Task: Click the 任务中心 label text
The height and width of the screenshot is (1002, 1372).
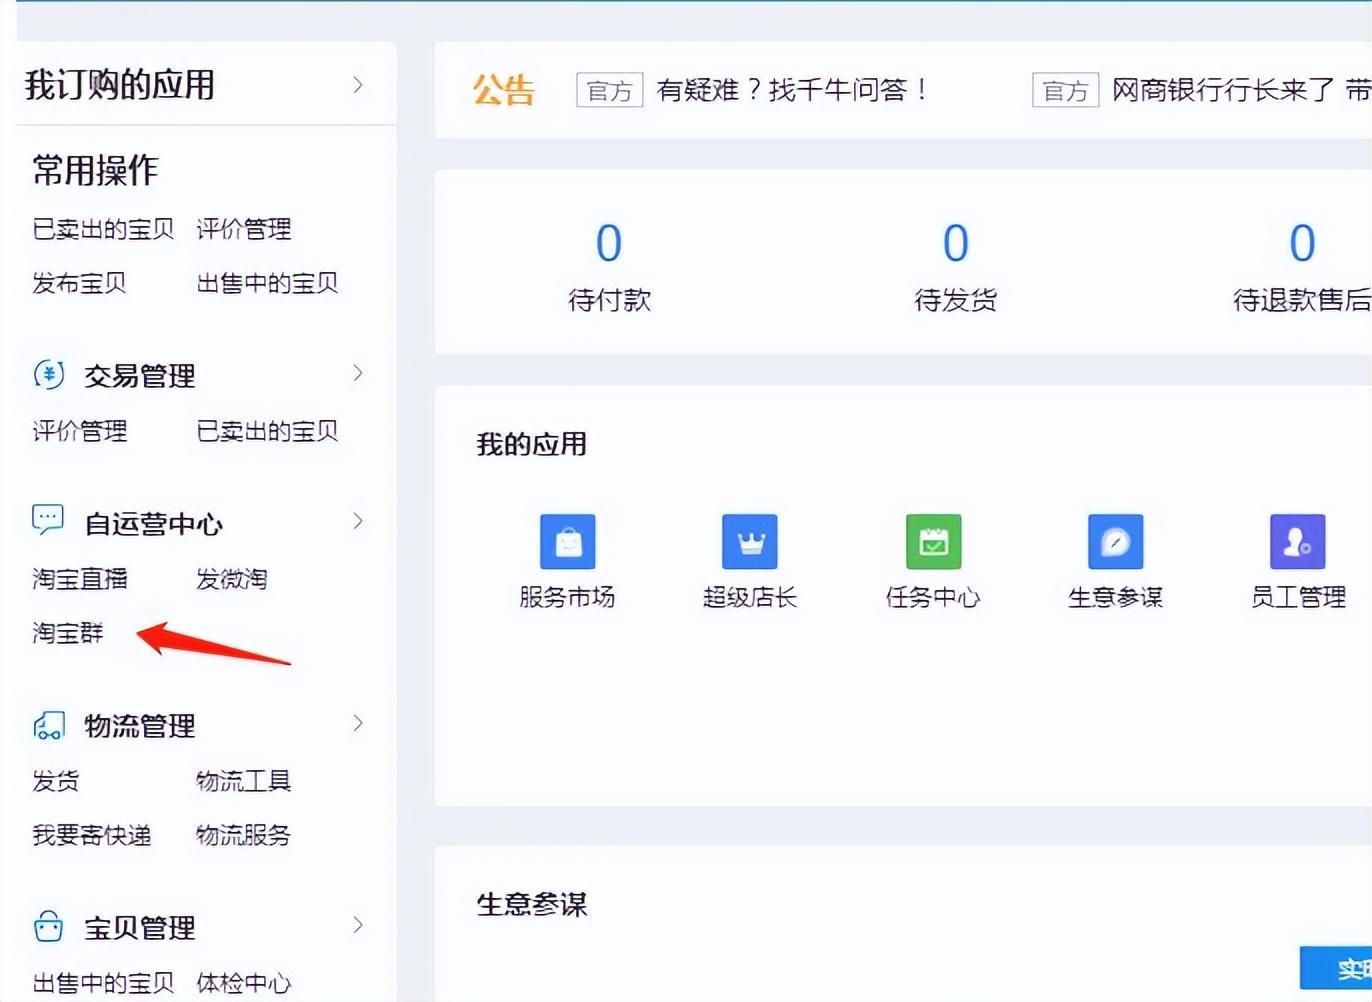Action: coord(933,597)
